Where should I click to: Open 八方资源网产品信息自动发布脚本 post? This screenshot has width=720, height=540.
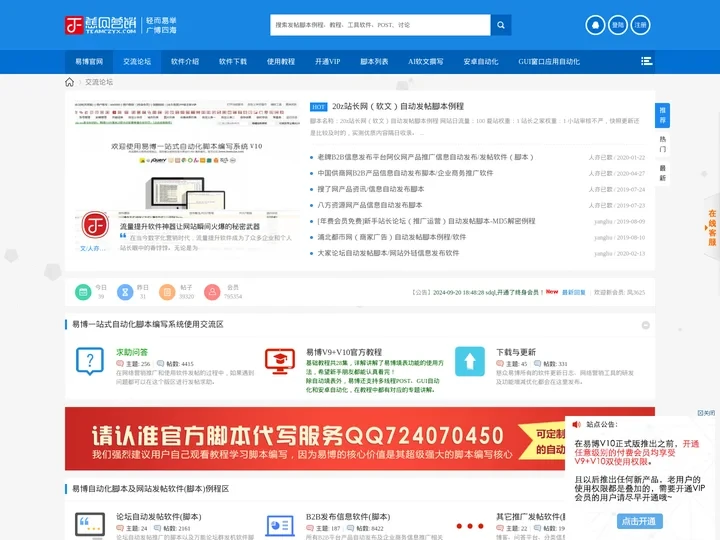pos(370,205)
